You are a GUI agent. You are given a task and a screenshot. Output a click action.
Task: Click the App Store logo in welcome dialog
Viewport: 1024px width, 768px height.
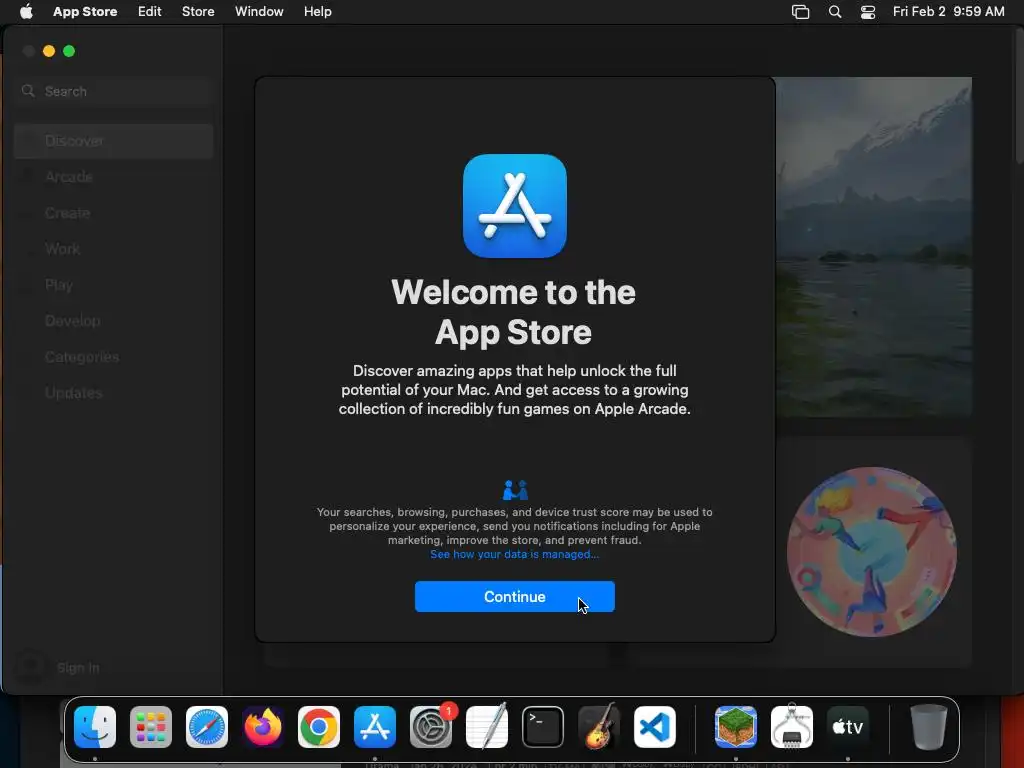pyautogui.click(x=515, y=206)
